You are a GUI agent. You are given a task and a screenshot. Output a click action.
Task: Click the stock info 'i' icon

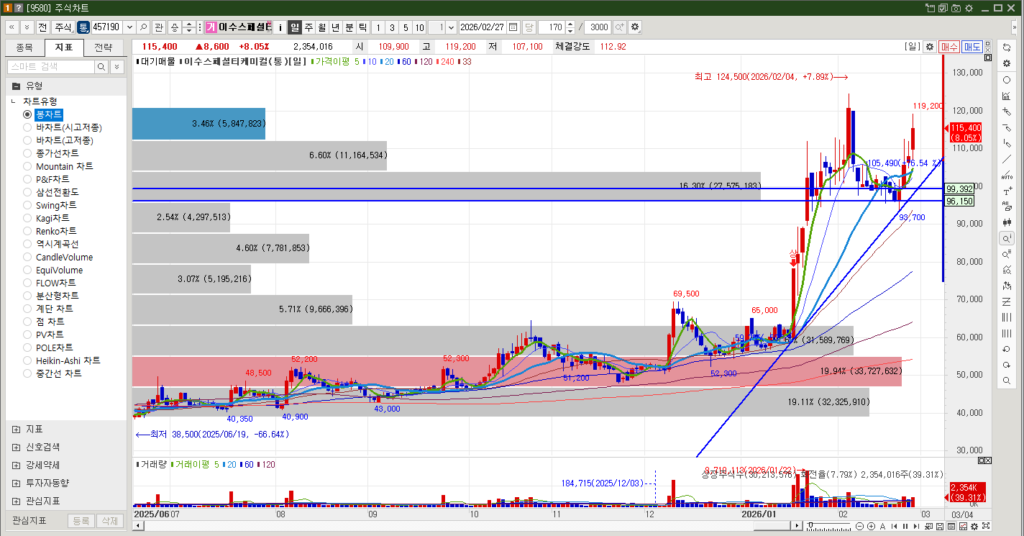pos(280,26)
